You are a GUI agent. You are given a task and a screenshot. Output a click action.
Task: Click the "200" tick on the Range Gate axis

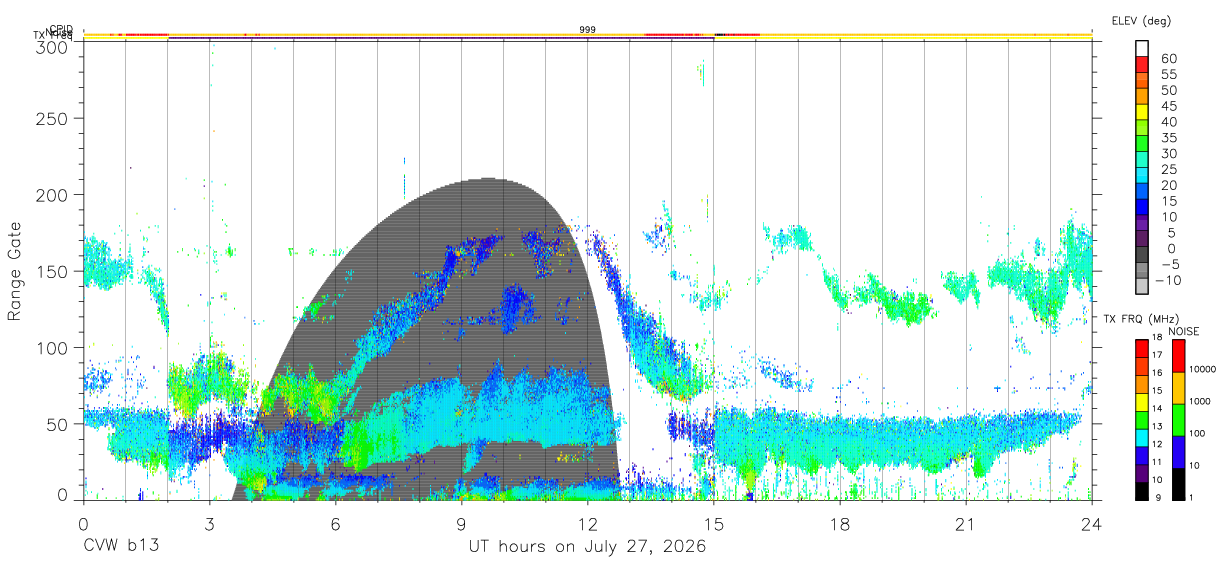[x=51, y=195]
